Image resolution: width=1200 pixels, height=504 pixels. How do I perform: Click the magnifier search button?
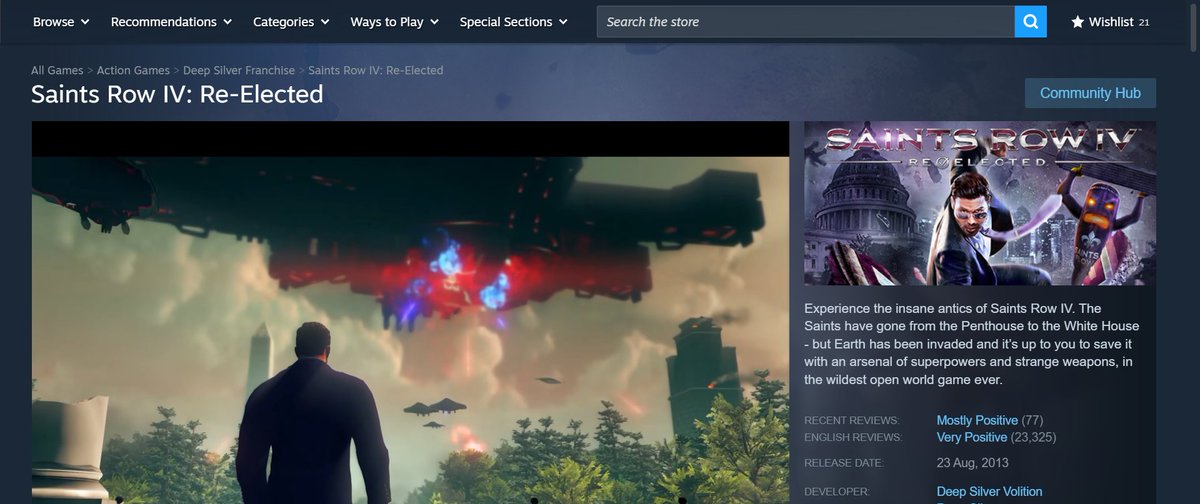pyautogui.click(x=1031, y=21)
